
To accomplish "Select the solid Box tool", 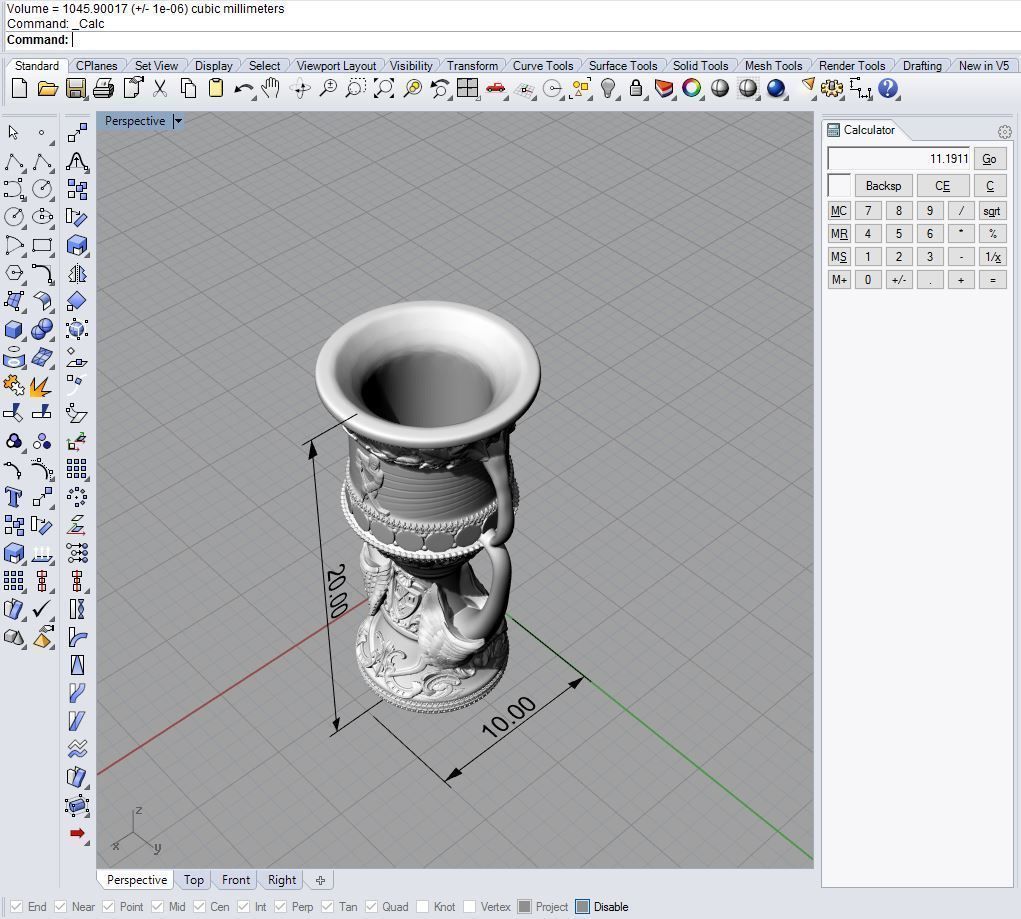I will tap(14, 330).
